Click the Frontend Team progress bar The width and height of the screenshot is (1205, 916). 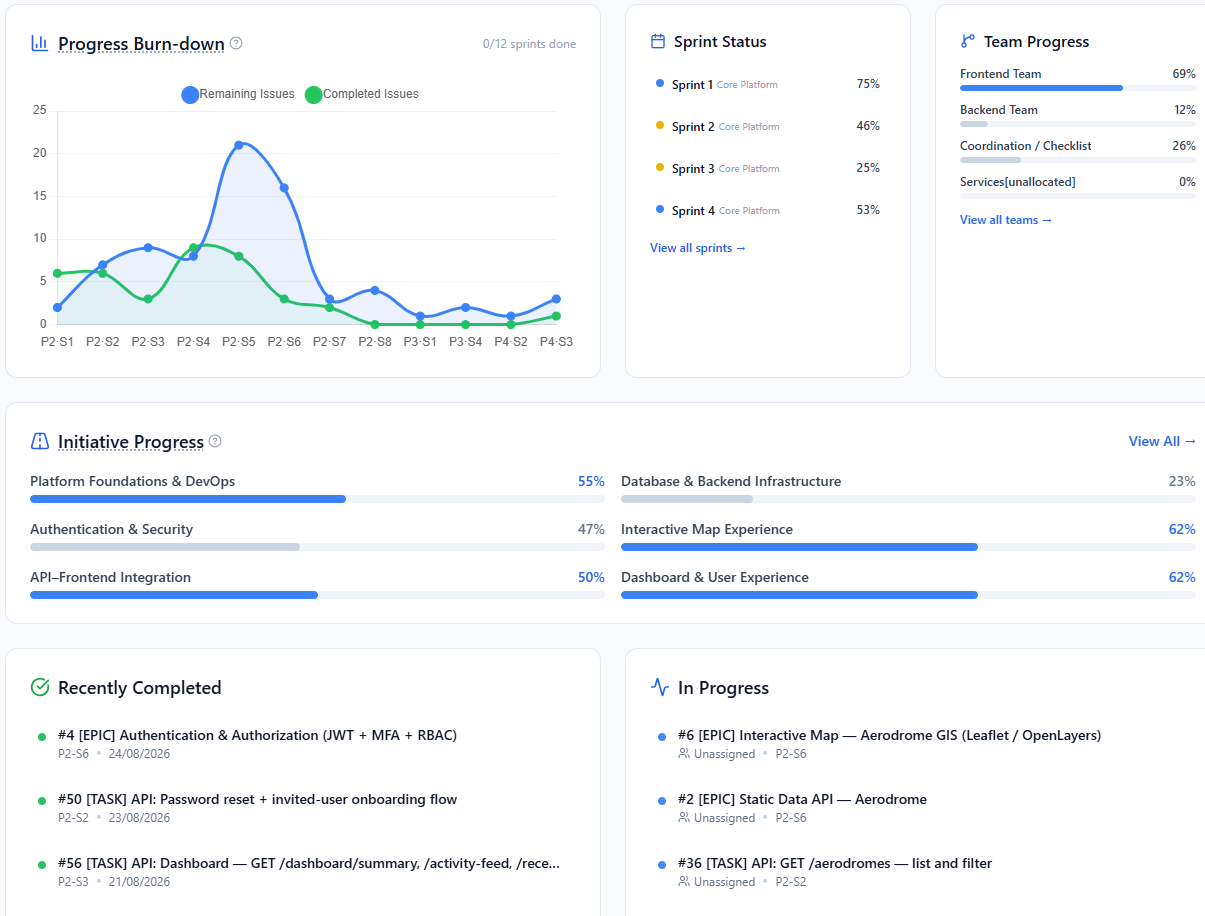coord(1078,88)
